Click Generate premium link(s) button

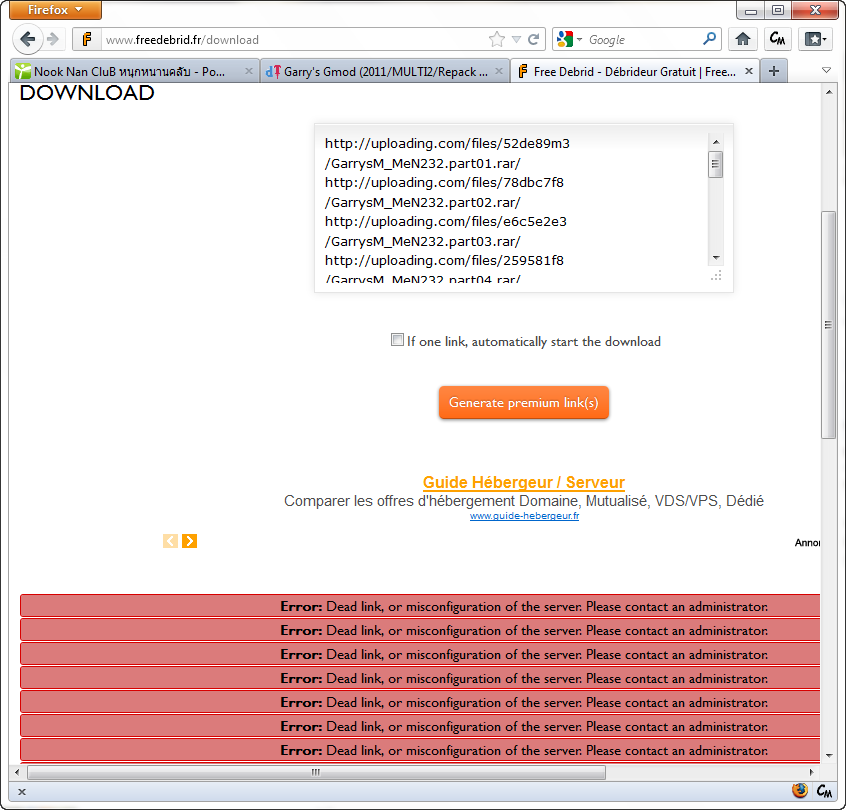click(523, 403)
